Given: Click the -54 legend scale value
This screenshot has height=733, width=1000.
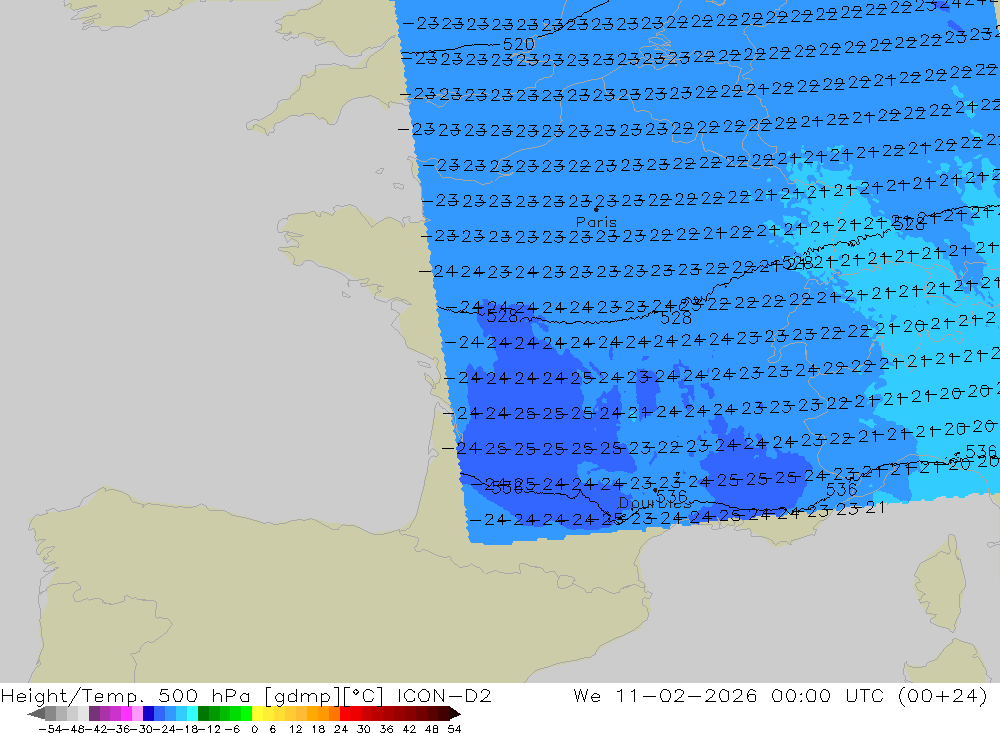Looking at the screenshot, I should click(50, 729).
